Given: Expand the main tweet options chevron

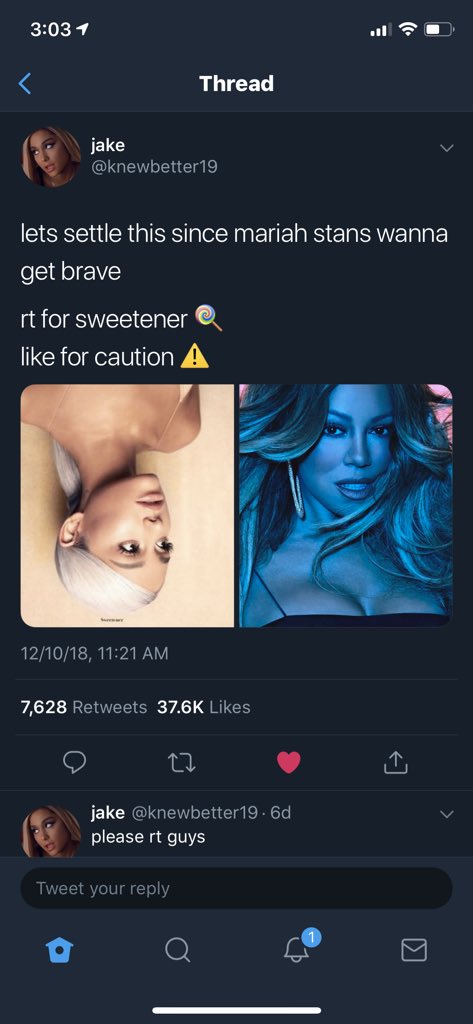Looking at the screenshot, I should 446,148.
